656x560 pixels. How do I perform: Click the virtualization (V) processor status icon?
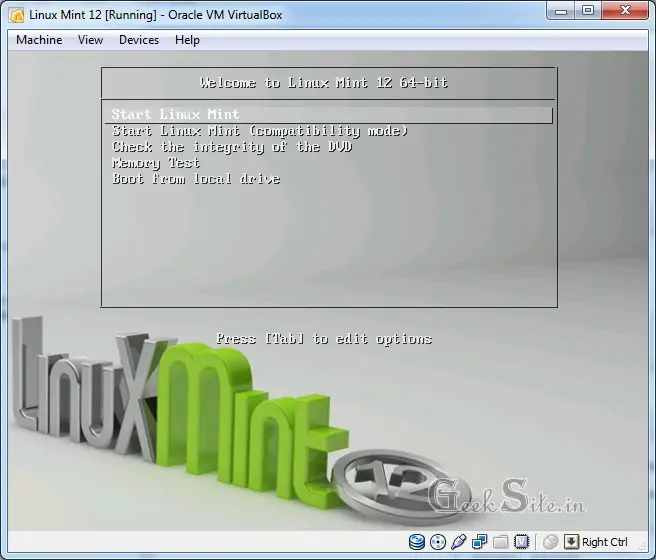[x=521, y=542]
